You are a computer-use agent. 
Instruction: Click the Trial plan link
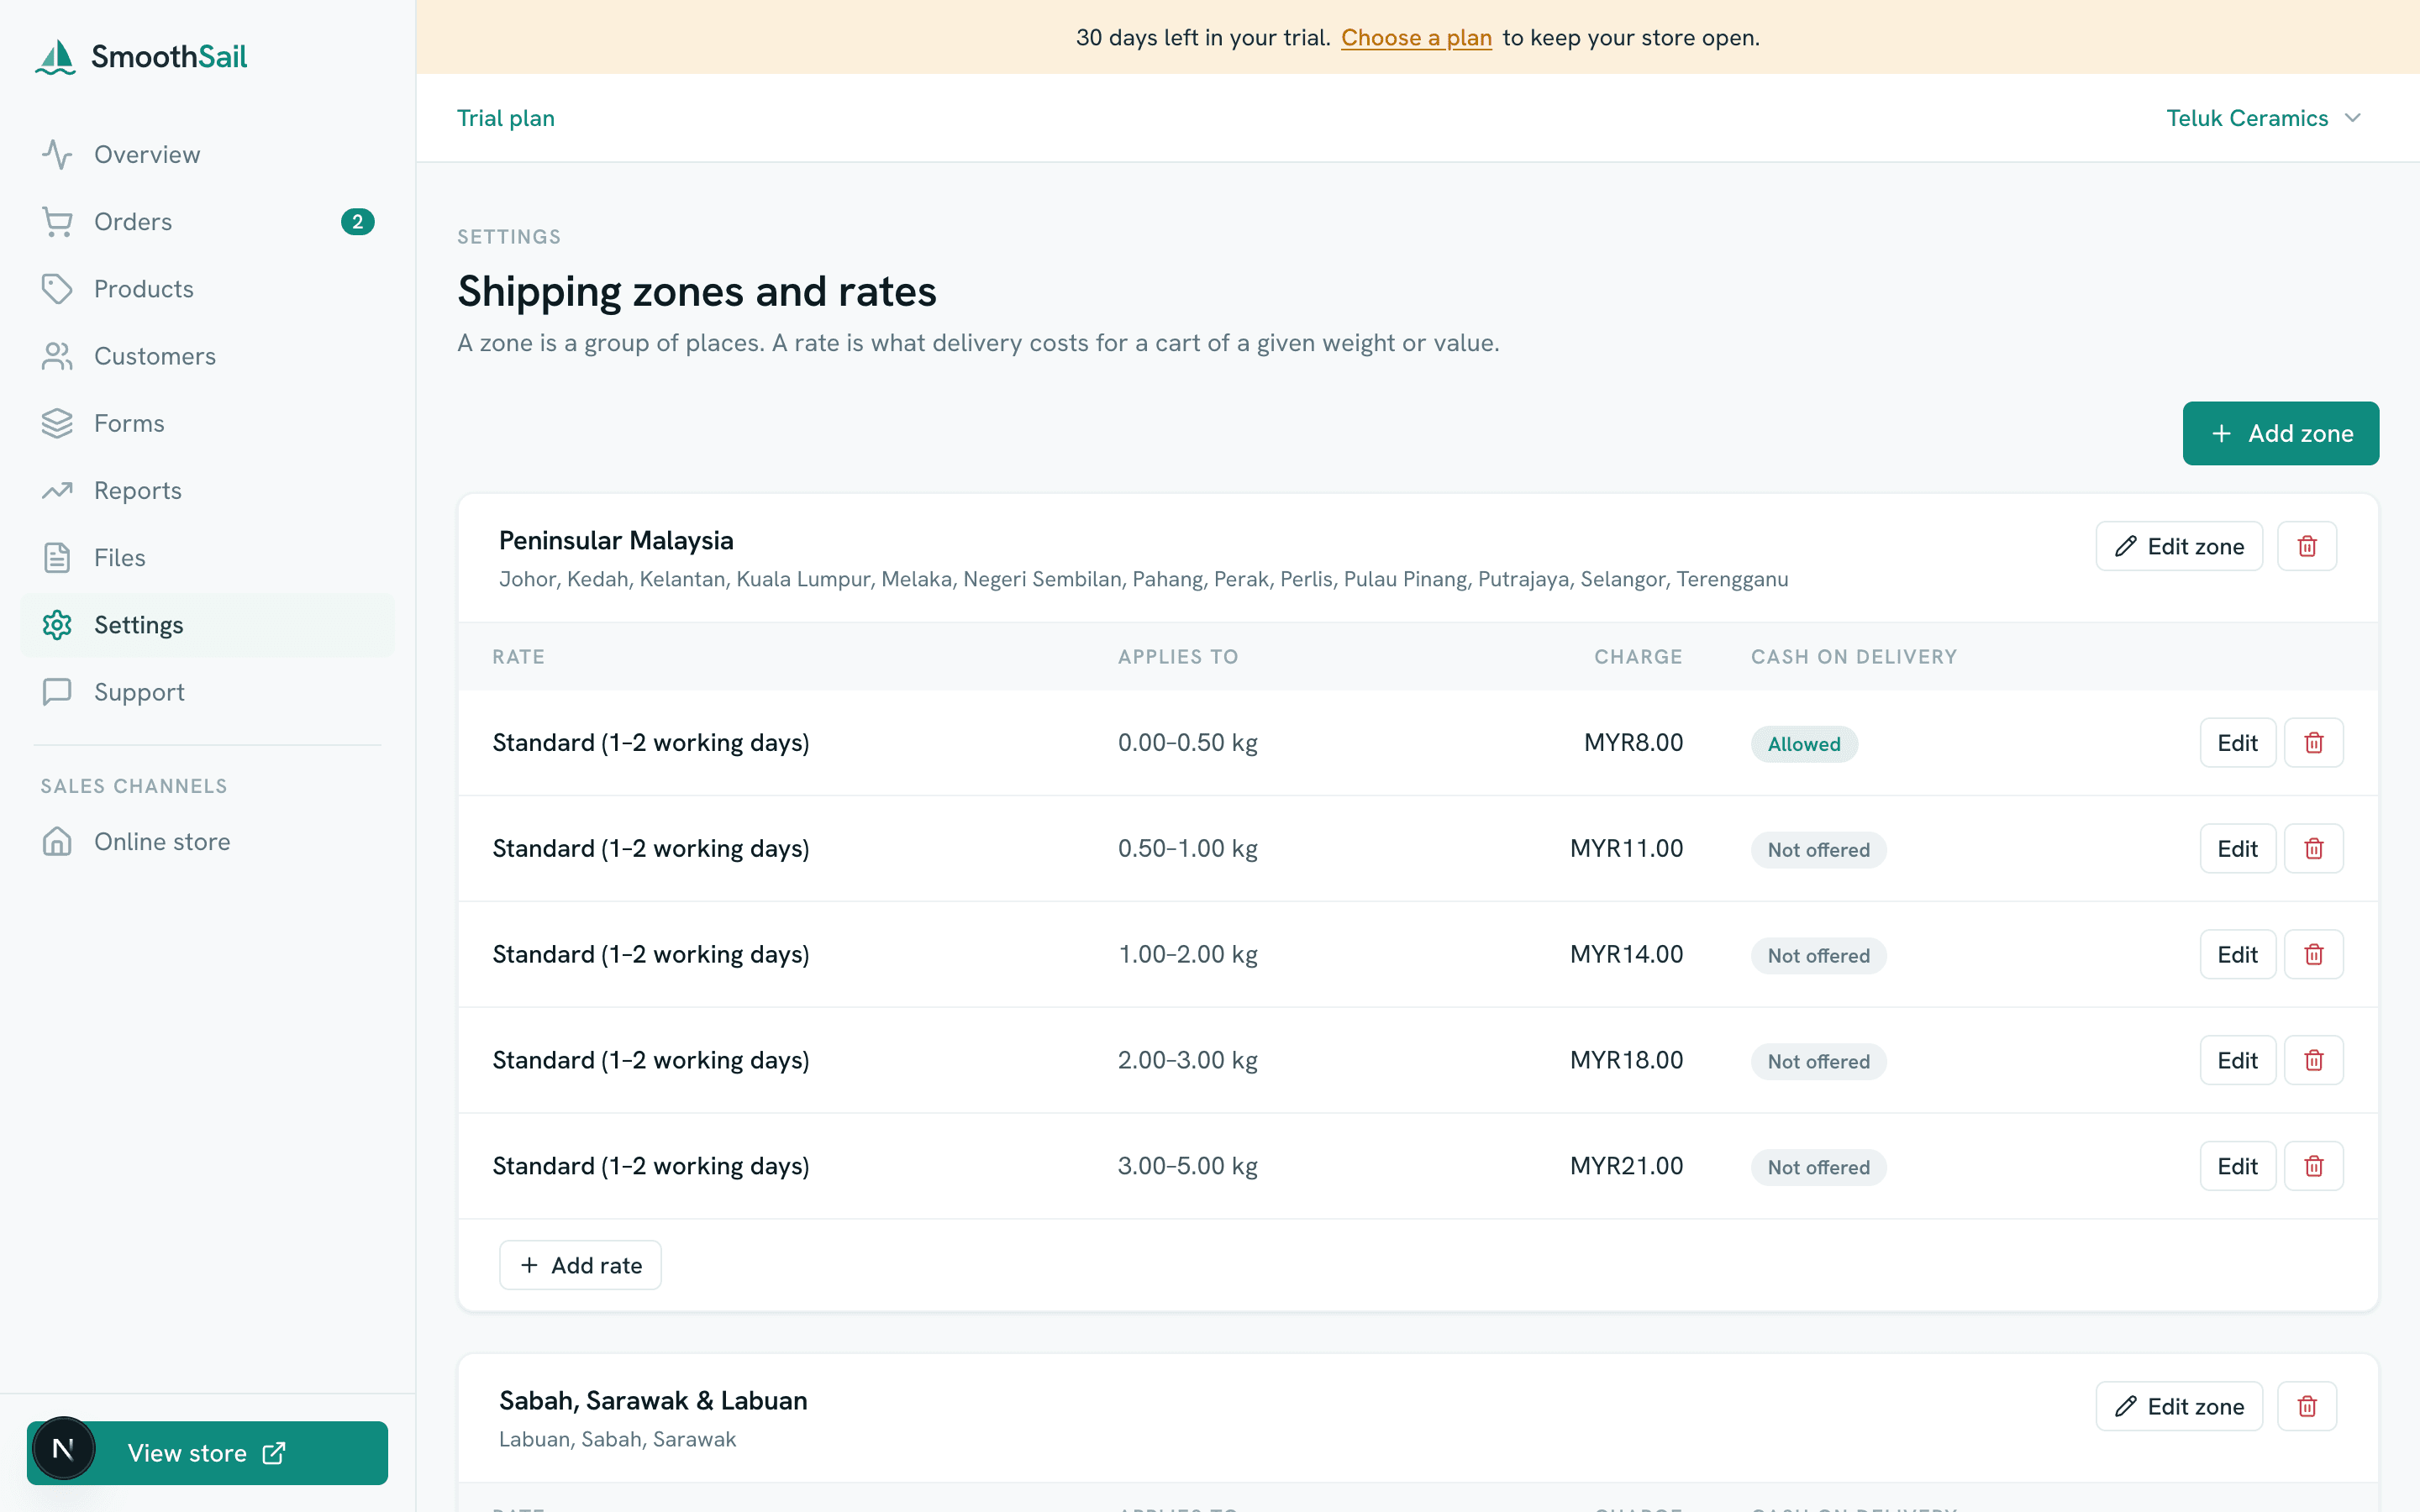505,118
